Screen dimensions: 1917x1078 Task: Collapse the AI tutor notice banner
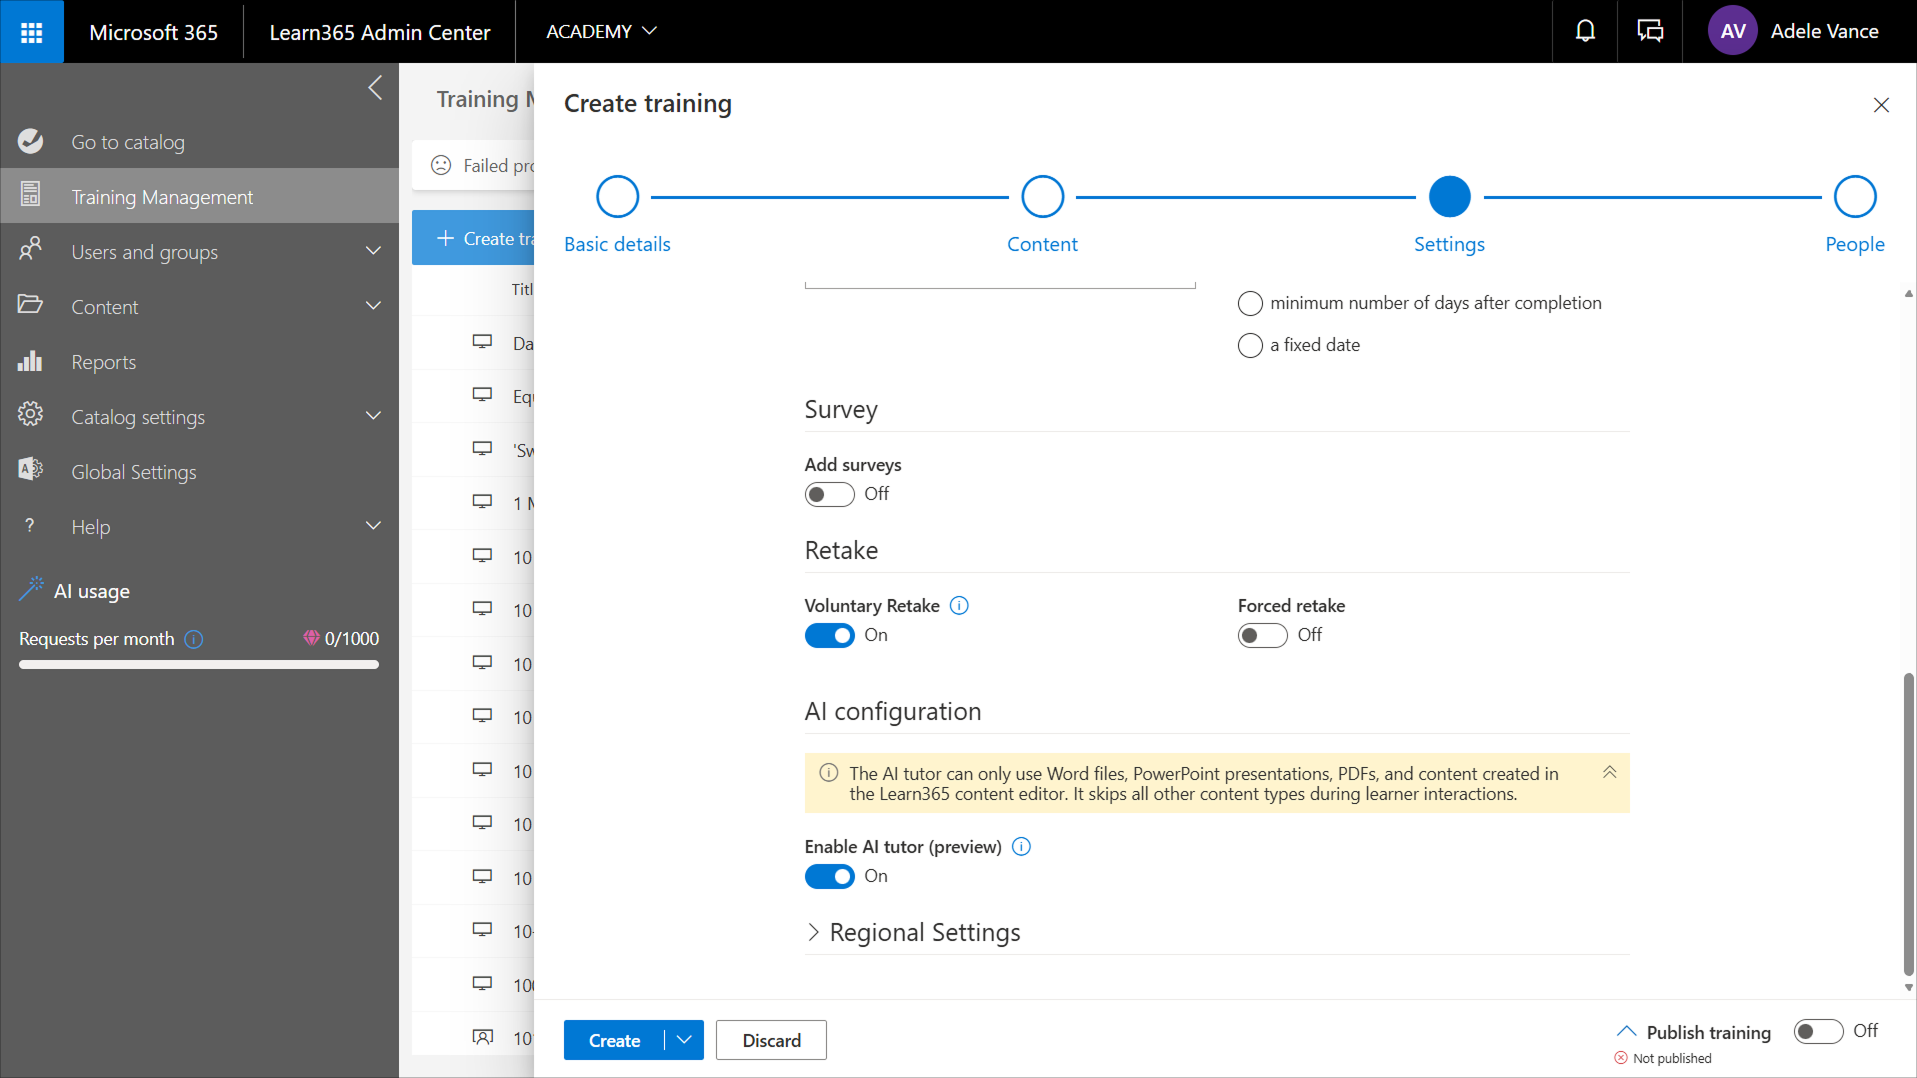coord(1609,773)
